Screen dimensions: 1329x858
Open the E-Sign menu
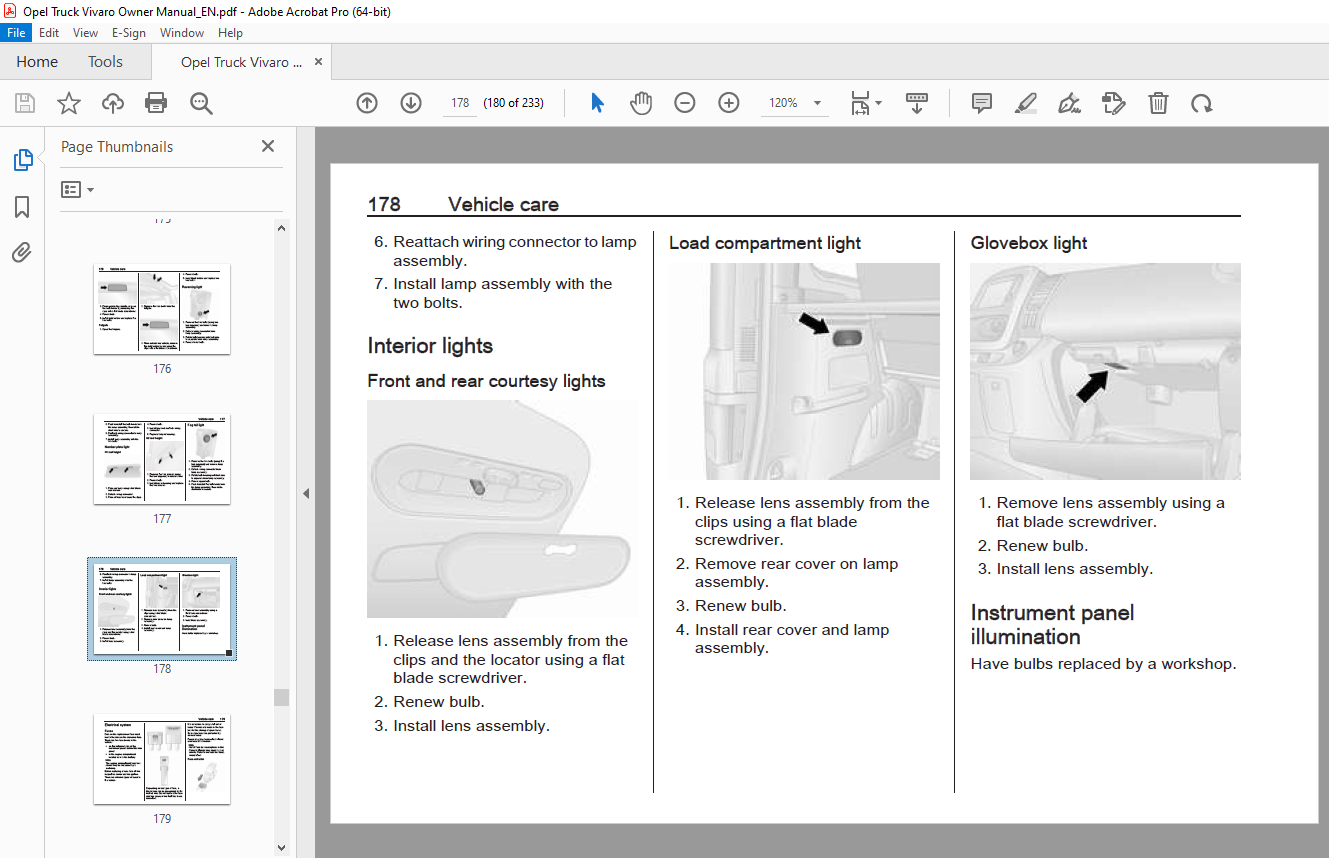(129, 33)
